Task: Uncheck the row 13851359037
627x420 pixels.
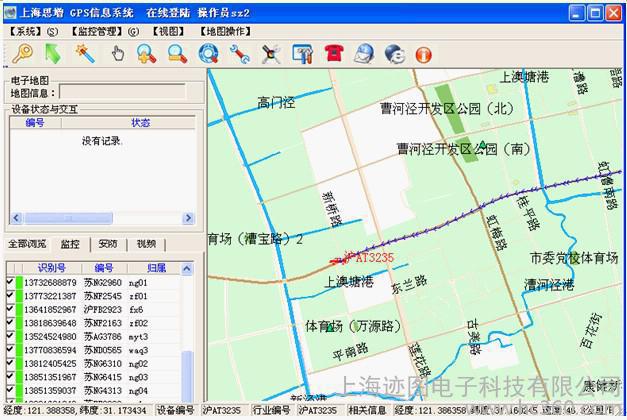Action: point(10,390)
